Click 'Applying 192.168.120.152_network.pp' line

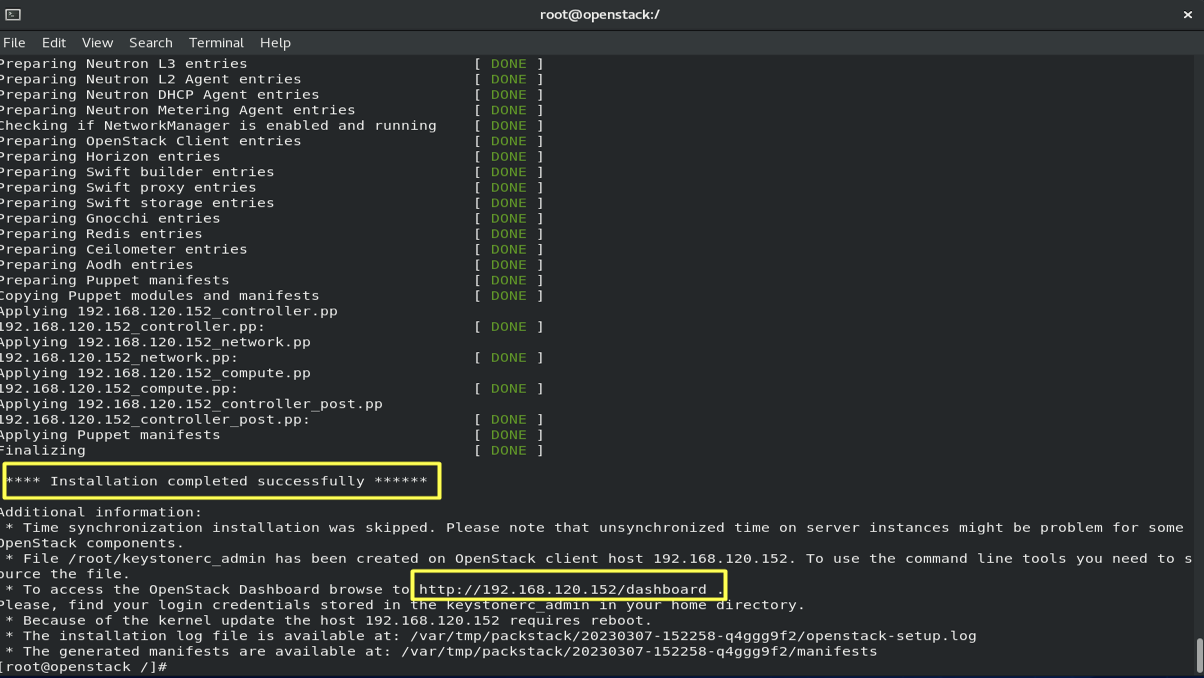[155, 342]
